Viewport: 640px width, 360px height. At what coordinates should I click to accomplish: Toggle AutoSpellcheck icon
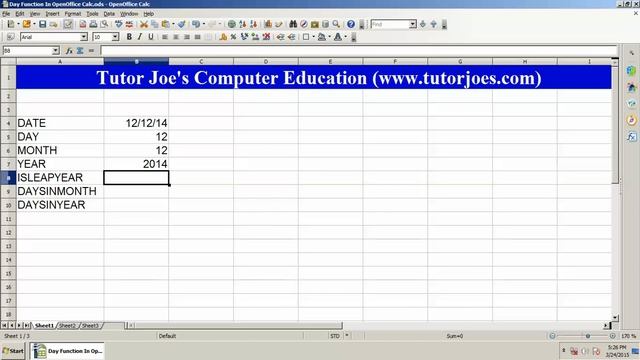[129, 24]
